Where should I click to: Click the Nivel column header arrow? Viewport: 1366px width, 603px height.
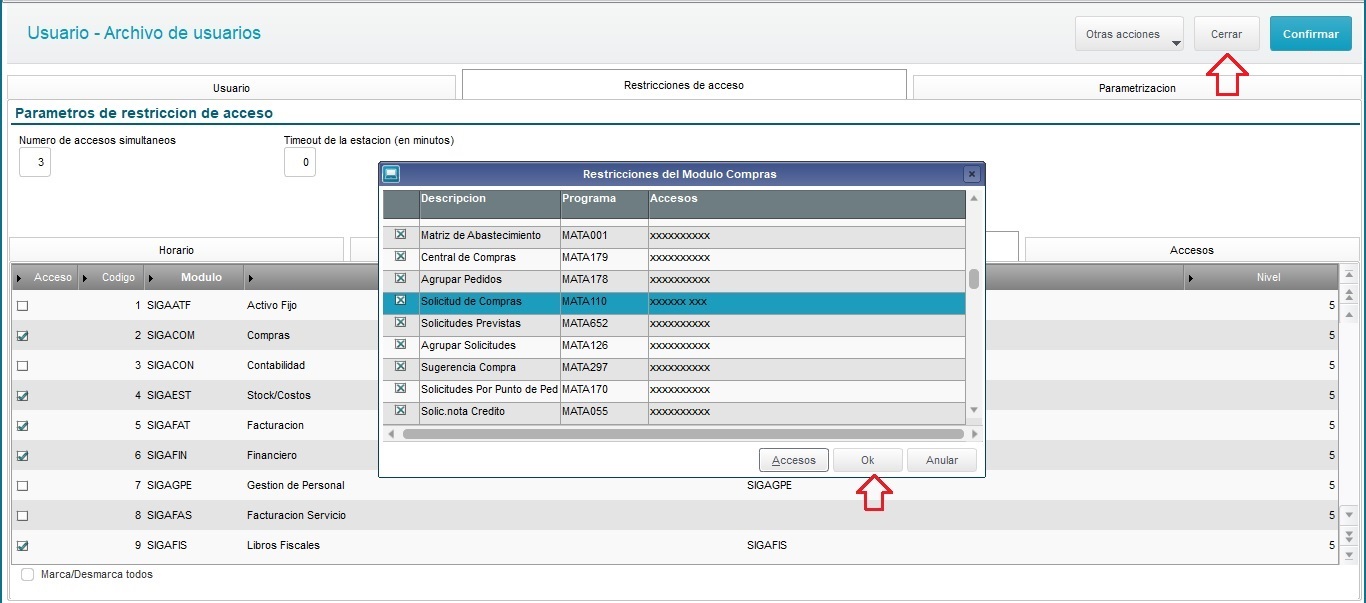(1191, 277)
